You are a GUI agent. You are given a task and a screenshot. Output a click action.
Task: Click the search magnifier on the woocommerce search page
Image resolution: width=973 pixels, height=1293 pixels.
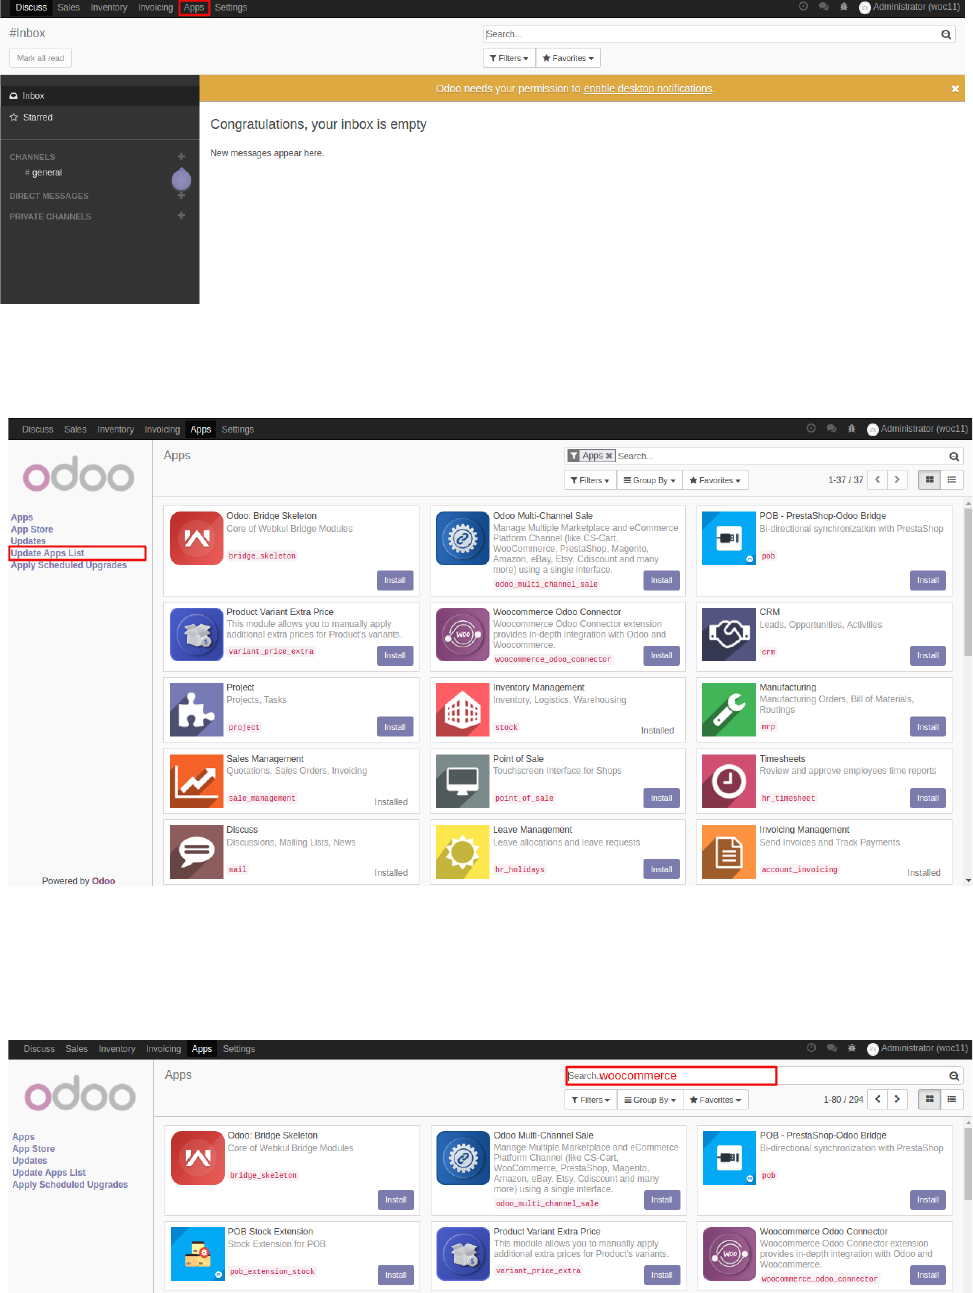(954, 1076)
